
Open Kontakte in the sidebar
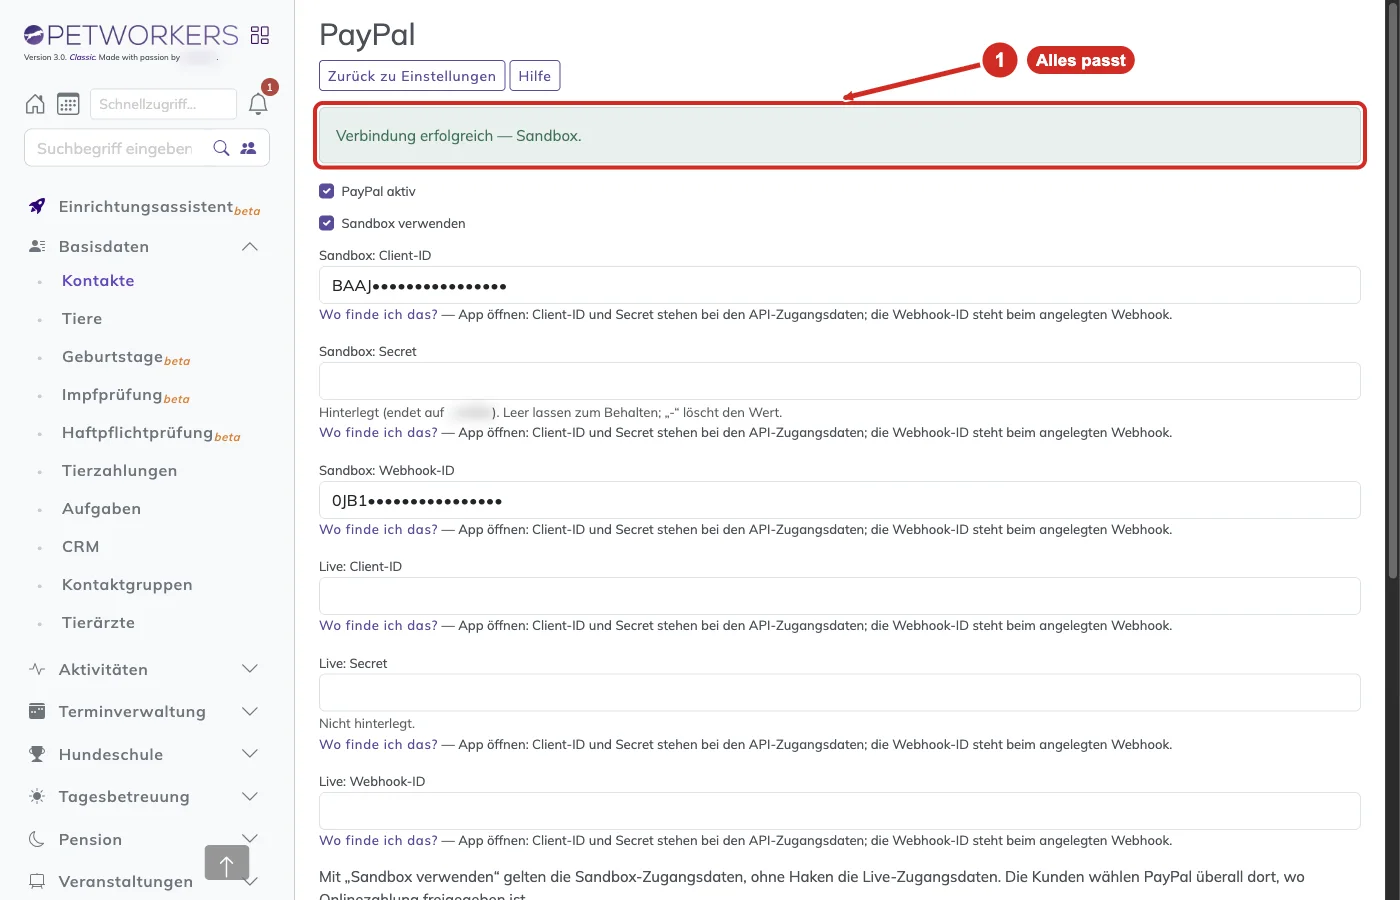(98, 281)
